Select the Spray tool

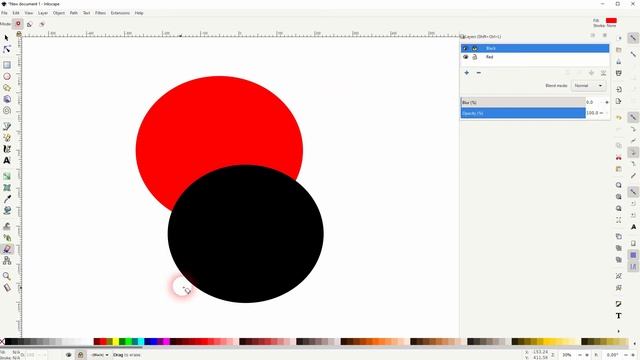tap(7, 237)
